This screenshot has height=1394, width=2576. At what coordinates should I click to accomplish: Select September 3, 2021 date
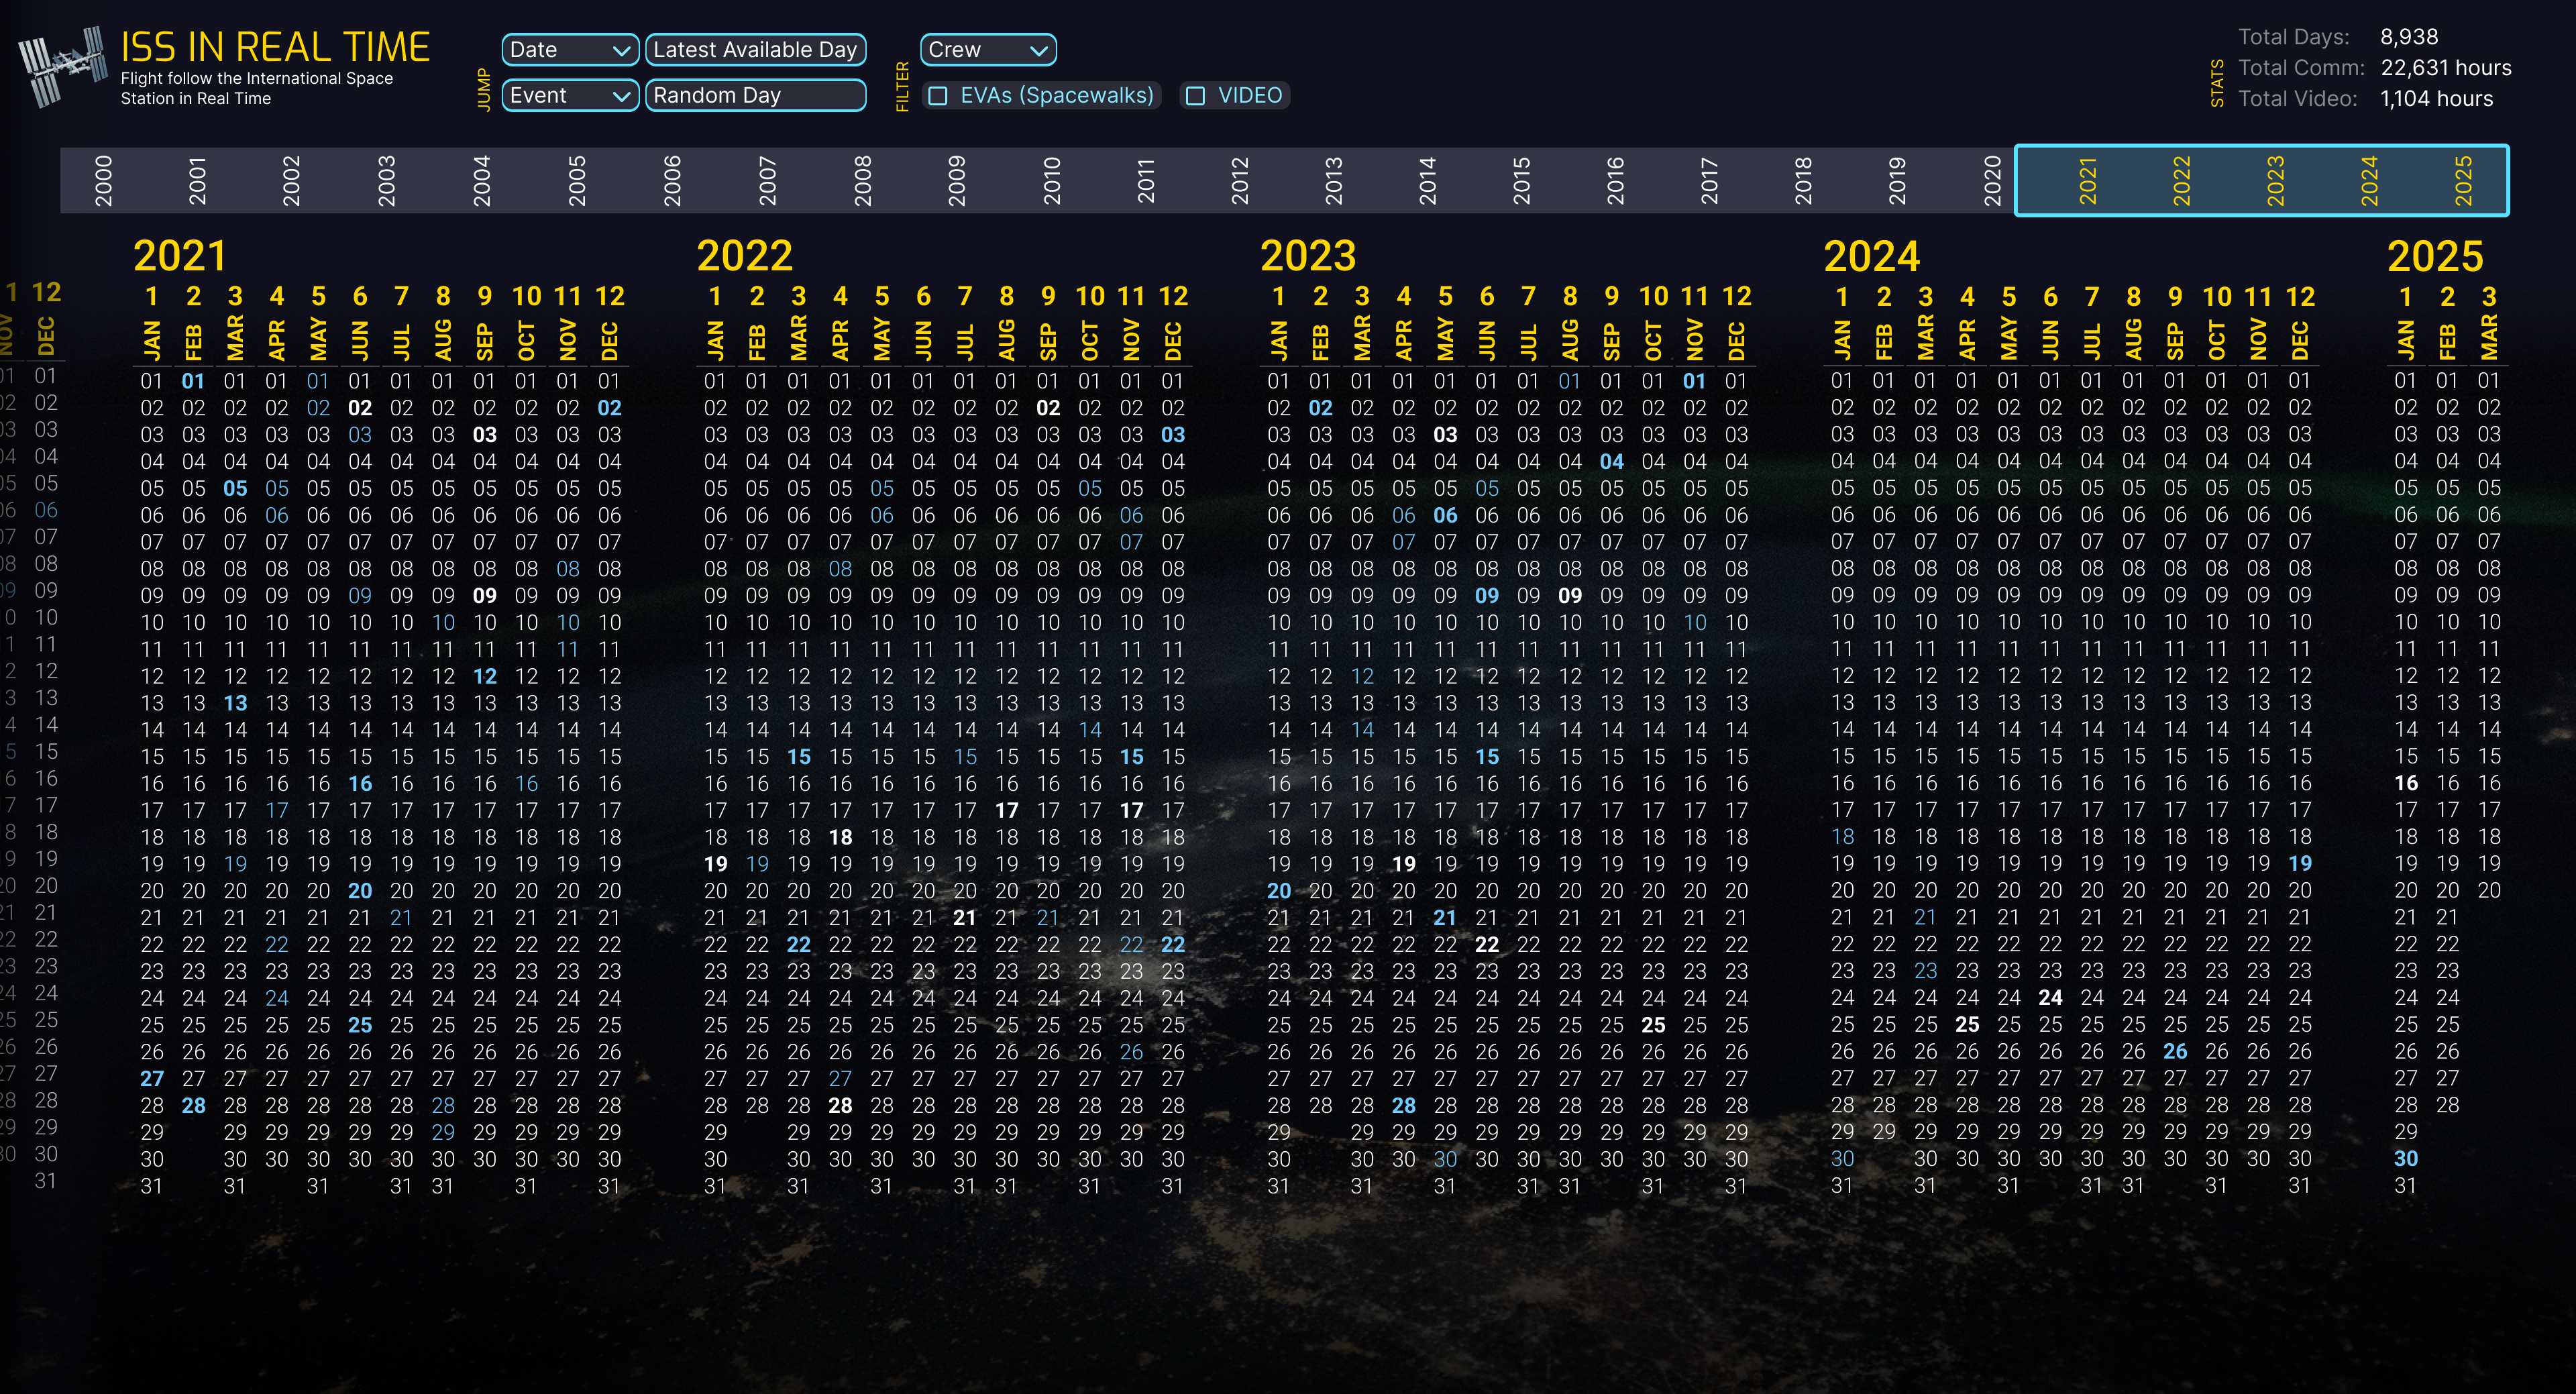click(x=485, y=435)
